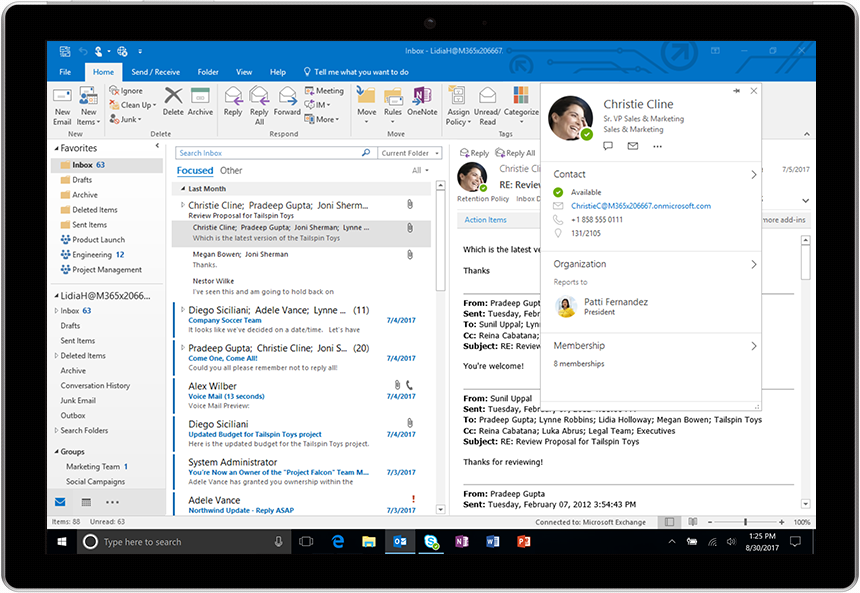This screenshot has width=860, height=593.
Task: Open the Engineering group folder
Action: tap(92, 255)
